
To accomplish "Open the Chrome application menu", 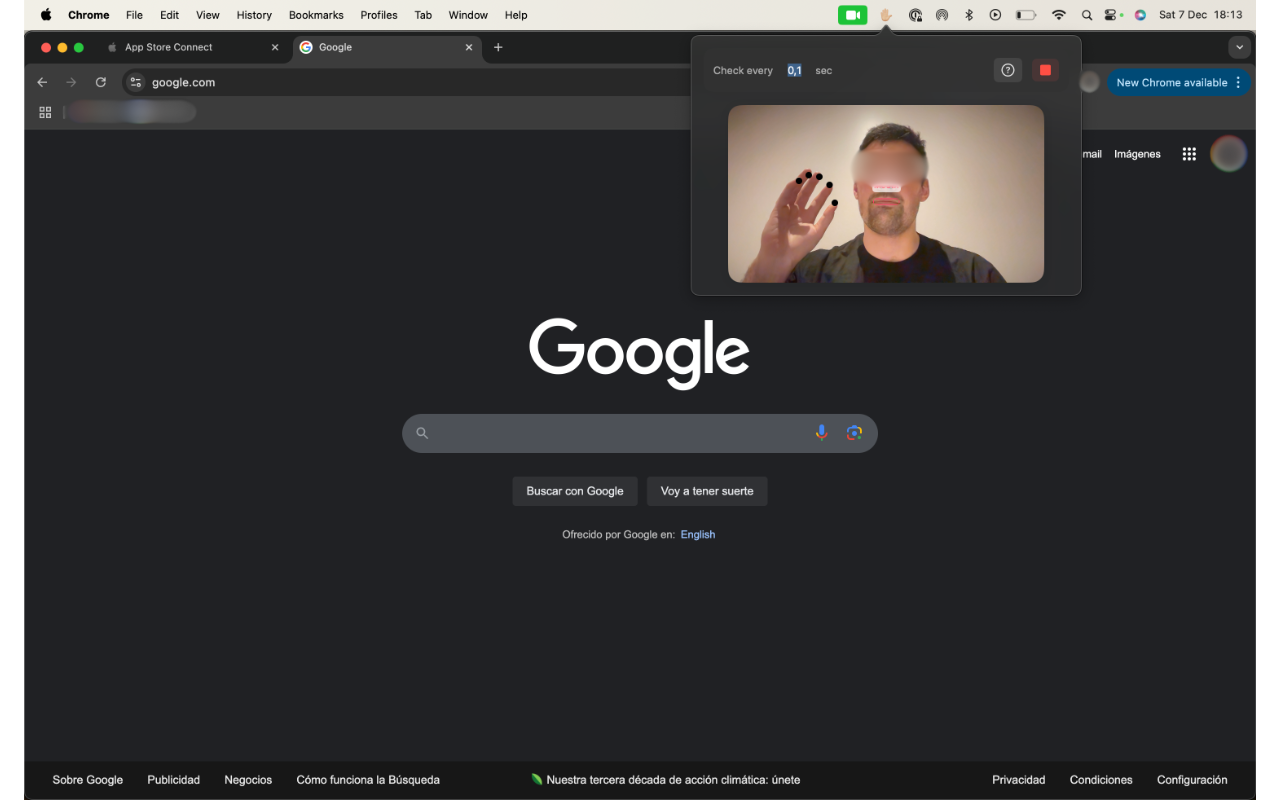I will (89, 15).
